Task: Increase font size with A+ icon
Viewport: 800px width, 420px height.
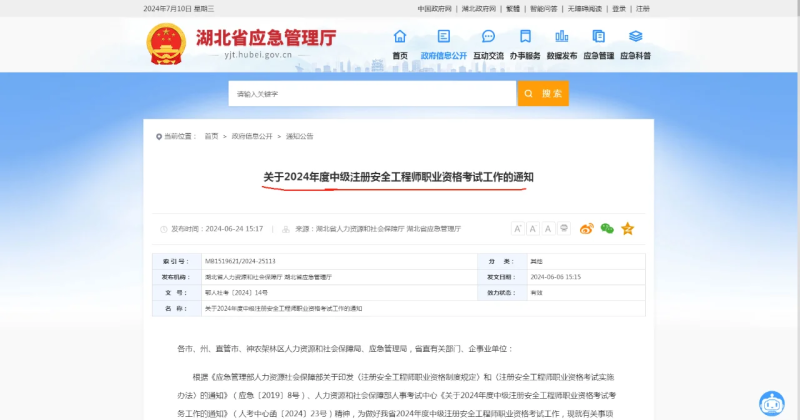Action: [x=518, y=229]
